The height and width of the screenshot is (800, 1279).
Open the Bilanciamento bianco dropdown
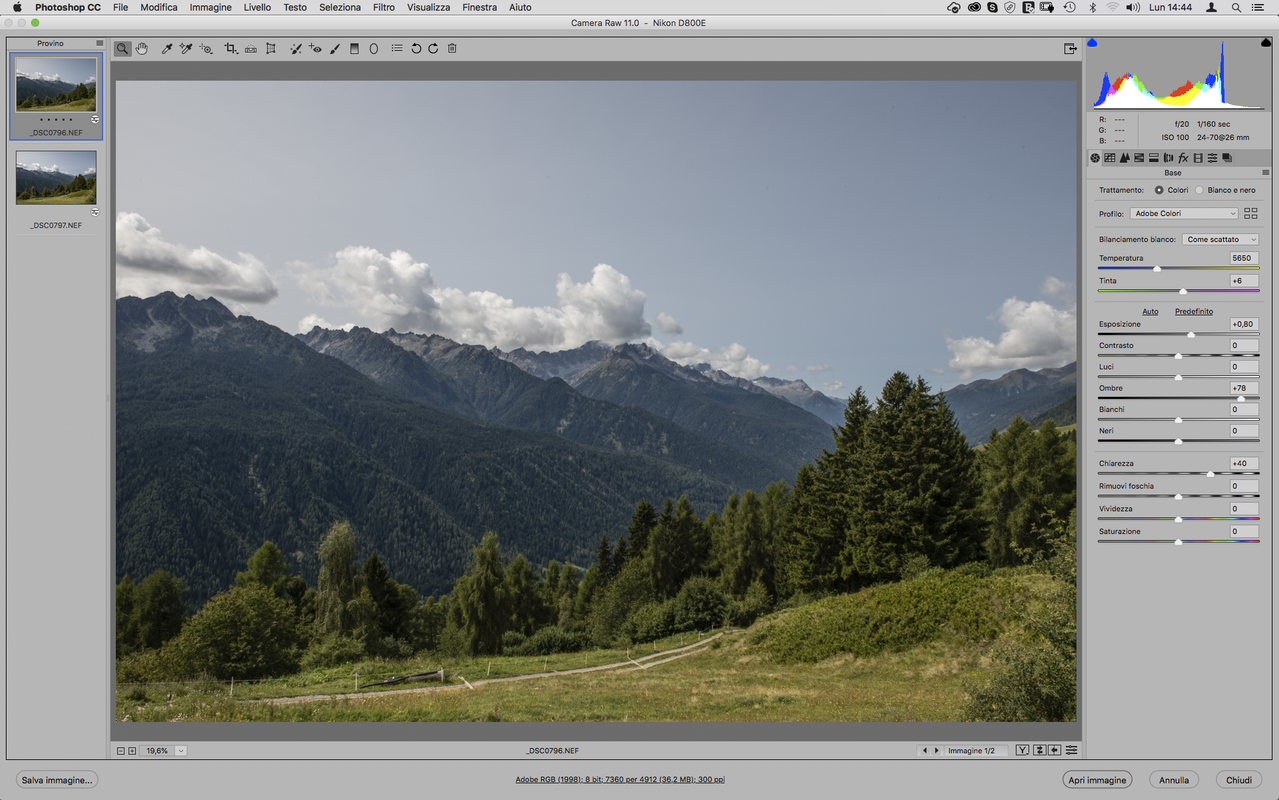tap(1220, 239)
